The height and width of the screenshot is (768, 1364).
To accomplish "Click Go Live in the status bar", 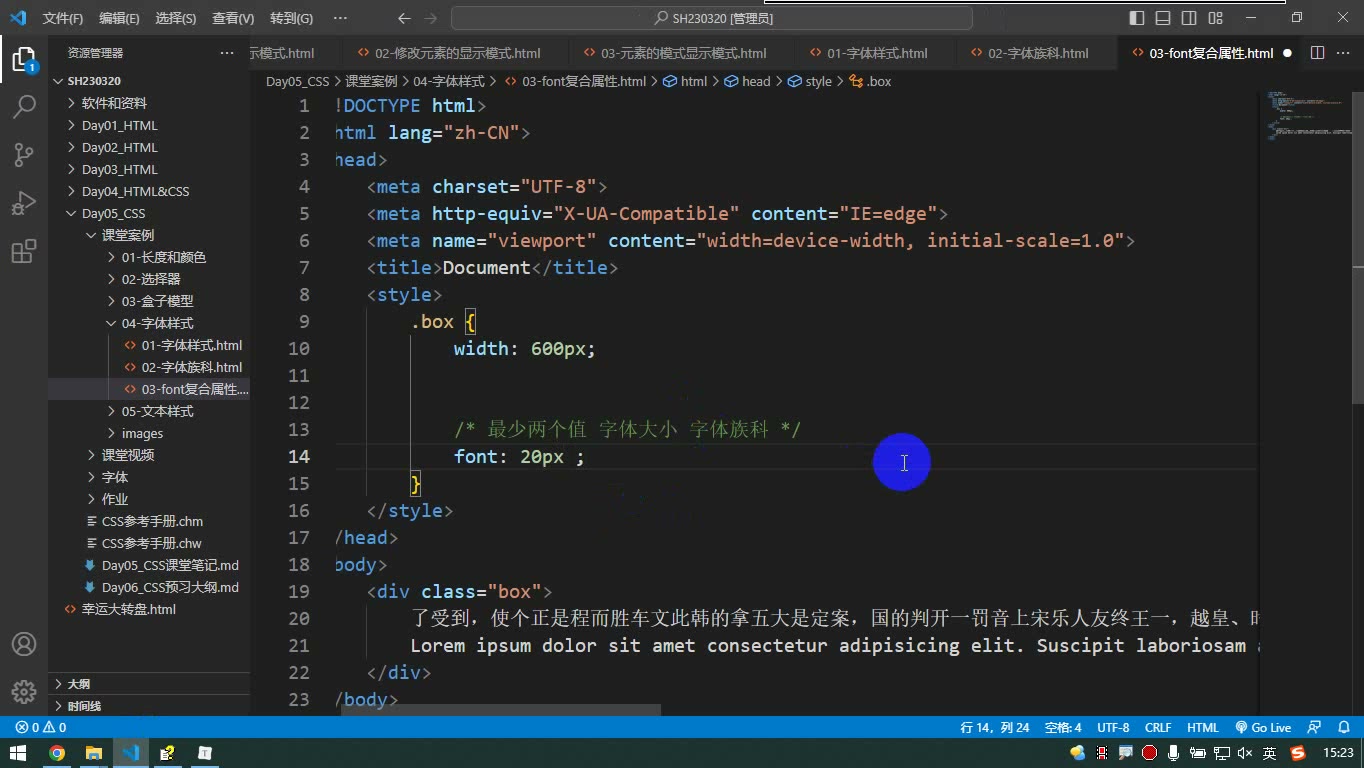I will point(1263,728).
